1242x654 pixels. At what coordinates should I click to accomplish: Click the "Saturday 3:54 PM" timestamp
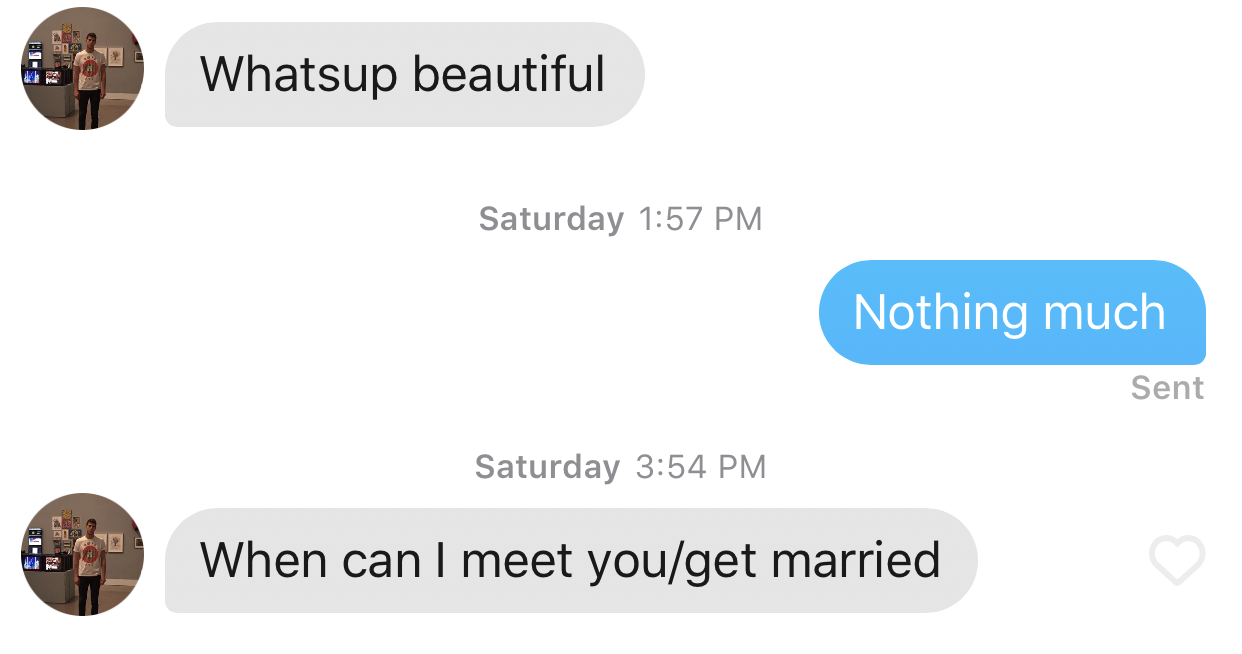(x=620, y=467)
